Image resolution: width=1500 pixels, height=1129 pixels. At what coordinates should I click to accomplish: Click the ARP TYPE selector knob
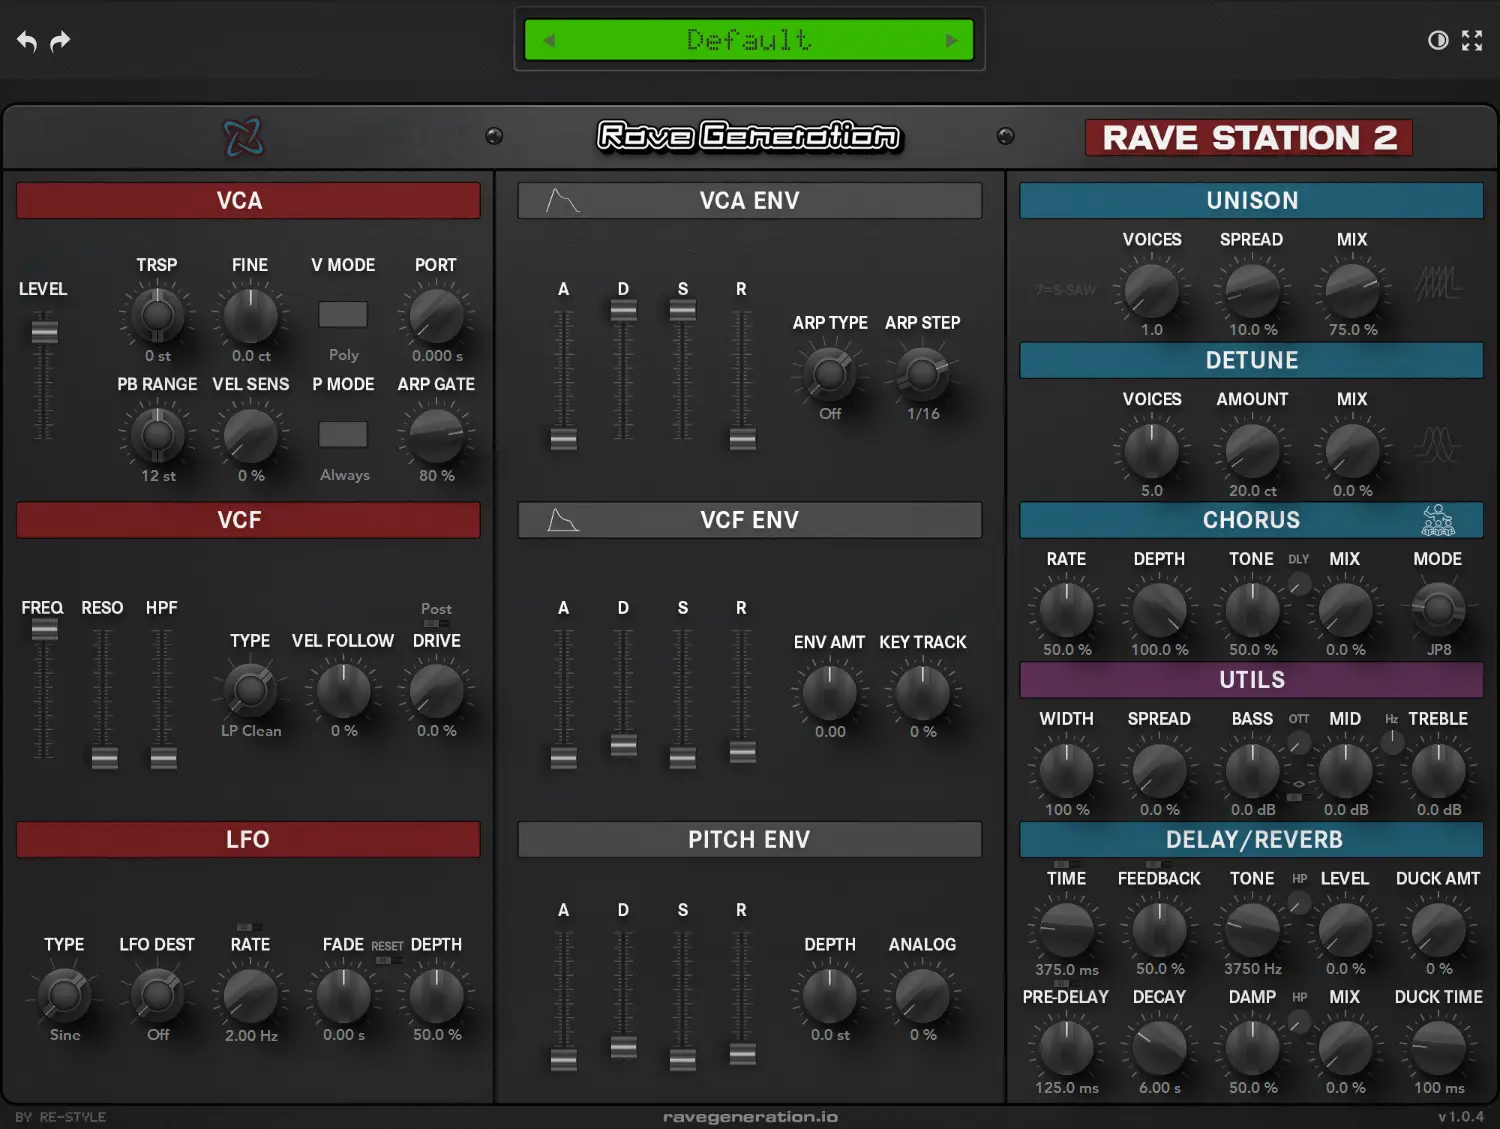[x=829, y=374]
